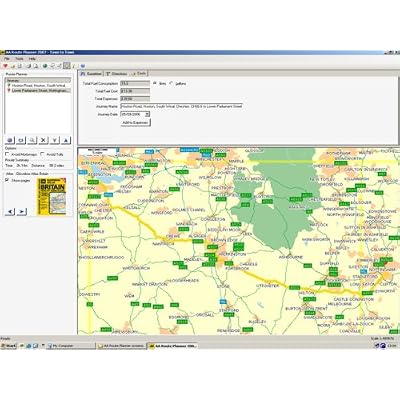Uncheck the Show pages checkbox
Image resolution: width=400 pixels, height=400 pixels.
7,180
